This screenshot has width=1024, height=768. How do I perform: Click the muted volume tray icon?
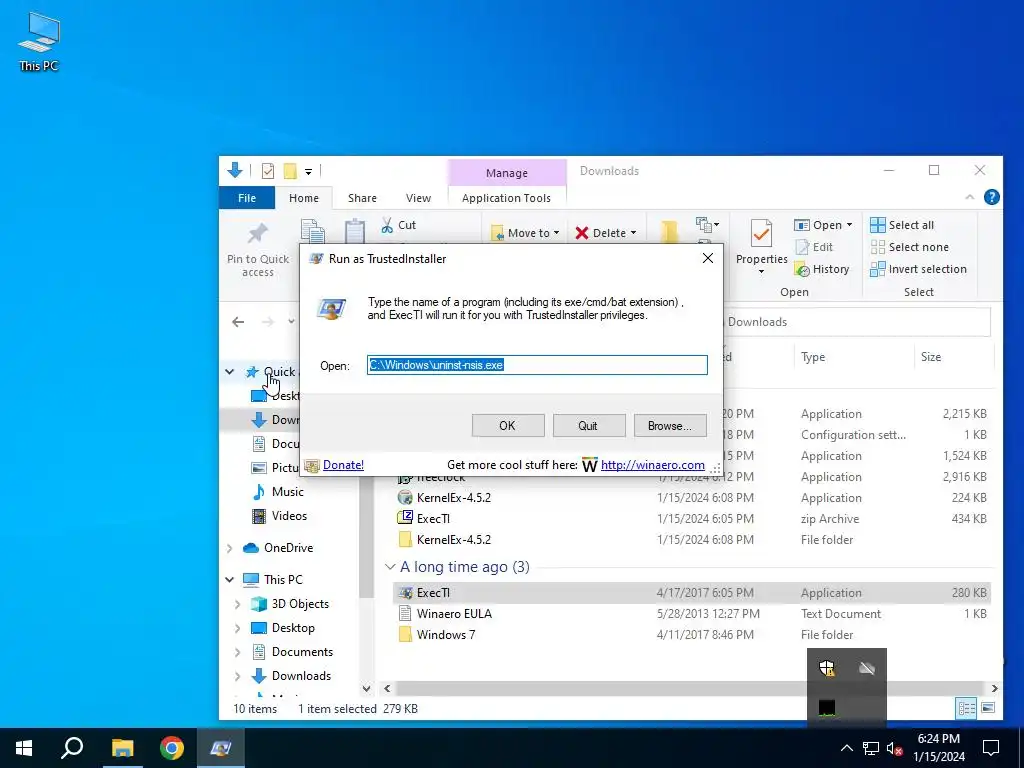point(894,748)
